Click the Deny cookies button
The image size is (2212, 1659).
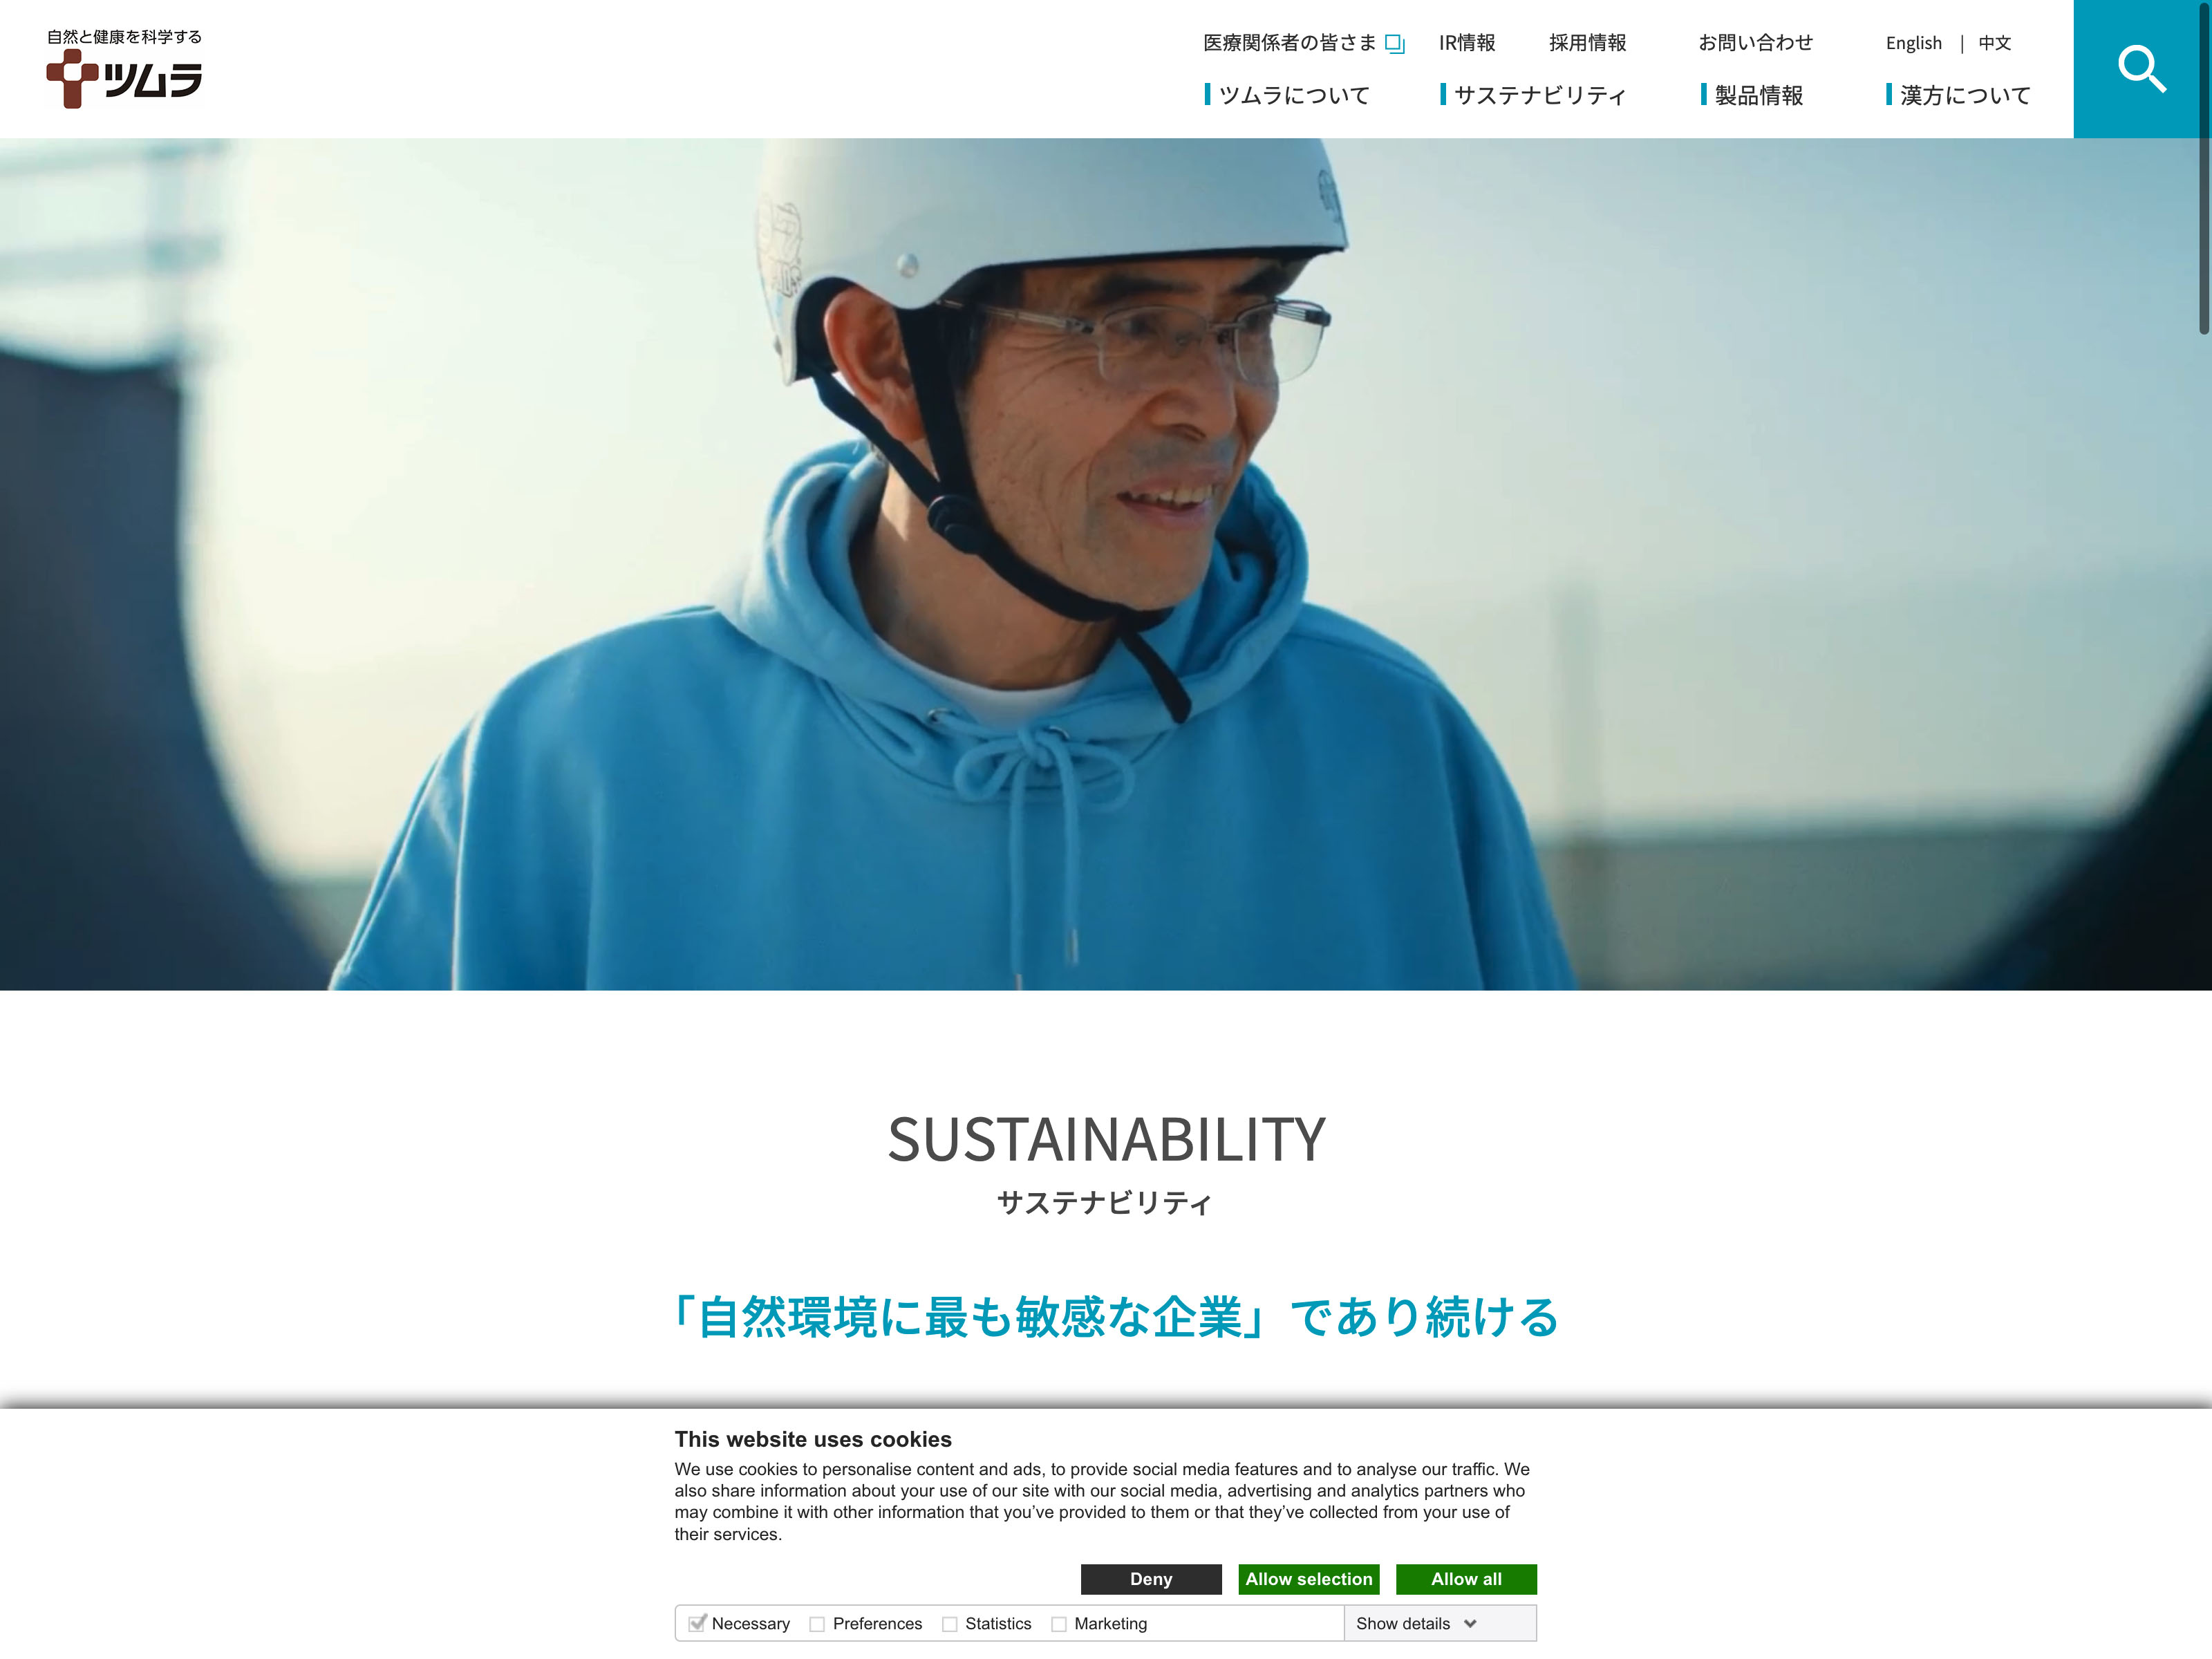point(1151,1579)
